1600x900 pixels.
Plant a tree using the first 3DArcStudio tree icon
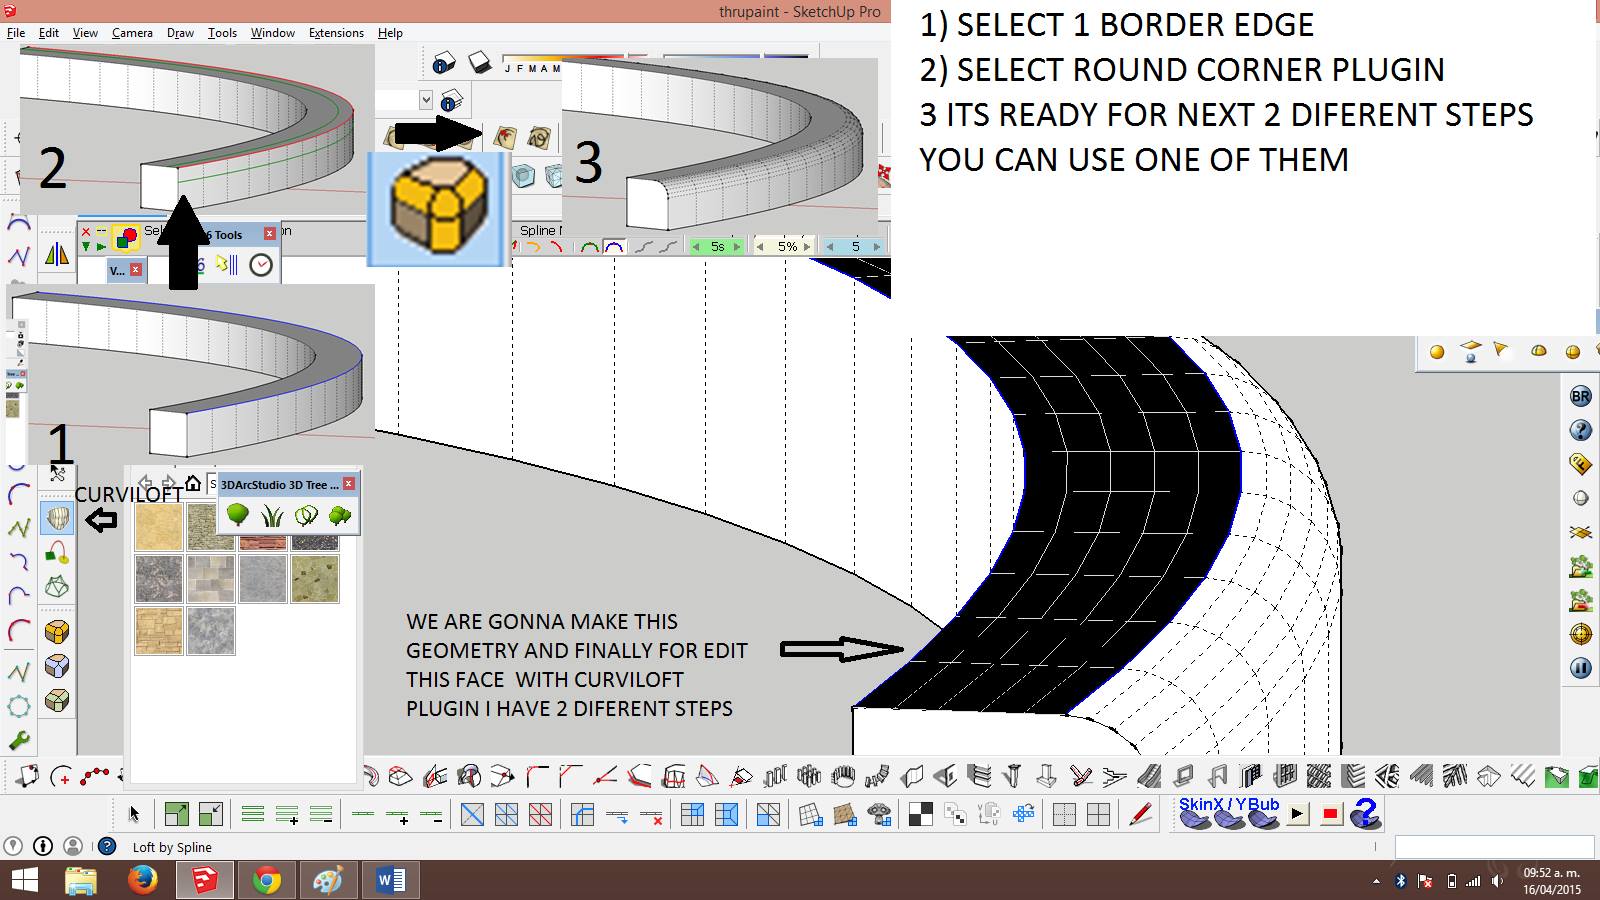tap(239, 515)
